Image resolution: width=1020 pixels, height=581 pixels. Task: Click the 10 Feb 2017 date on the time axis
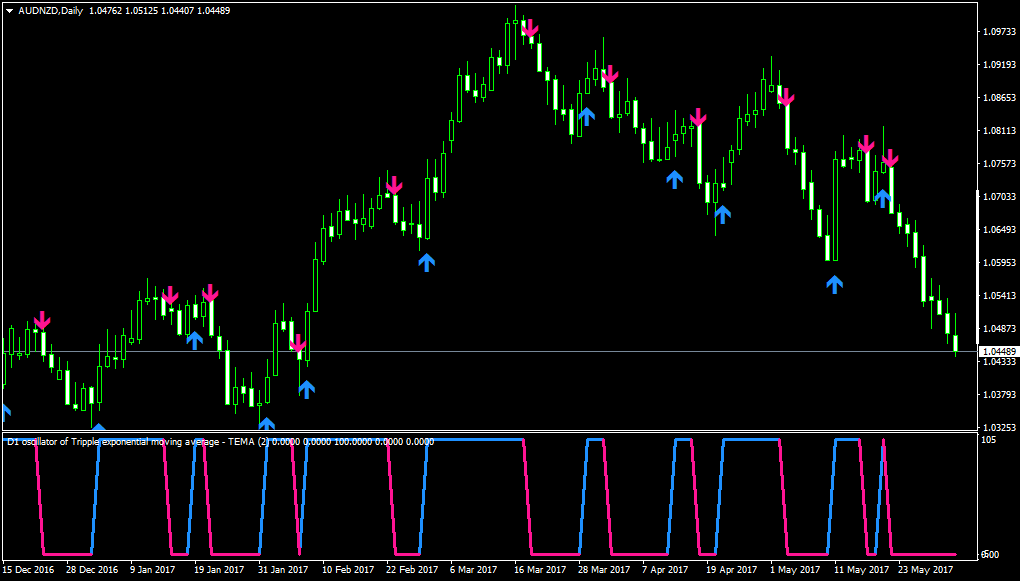coord(348,569)
